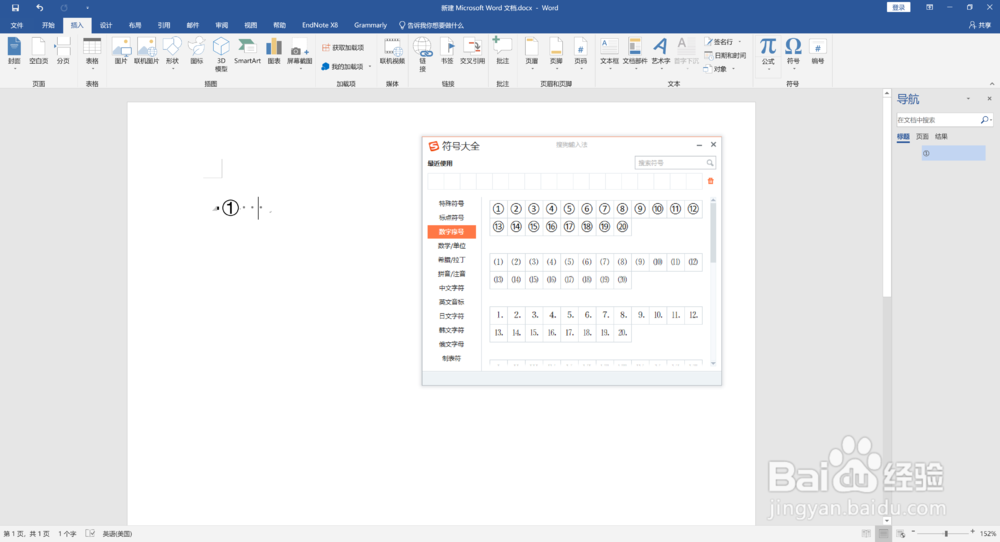Screen dimensions: 1000x542
Task: Insert a SmartArt graphic
Action: click(247, 52)
